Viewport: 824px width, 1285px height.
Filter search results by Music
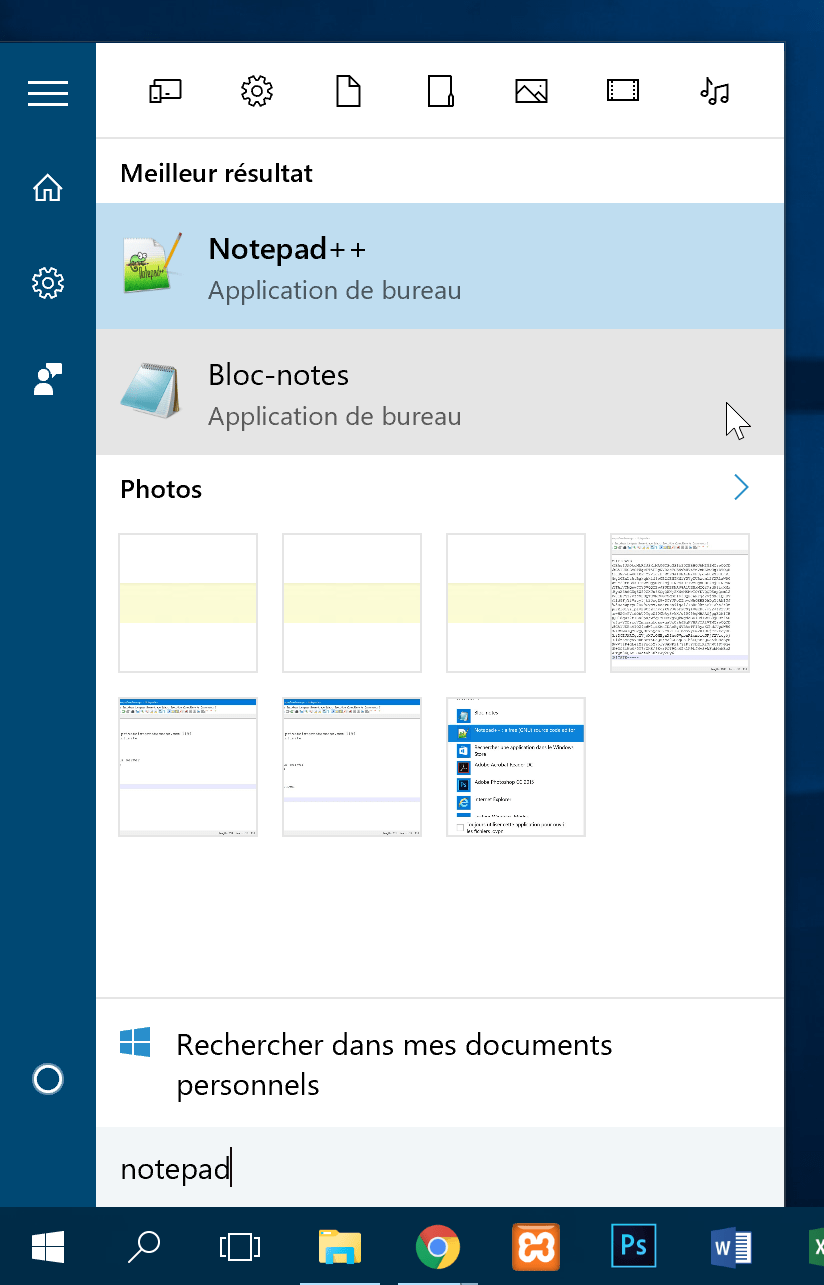[714, 92]
